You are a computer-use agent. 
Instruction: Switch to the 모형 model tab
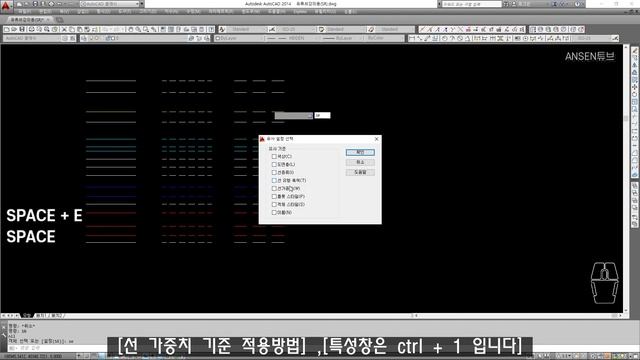point(27,316)
